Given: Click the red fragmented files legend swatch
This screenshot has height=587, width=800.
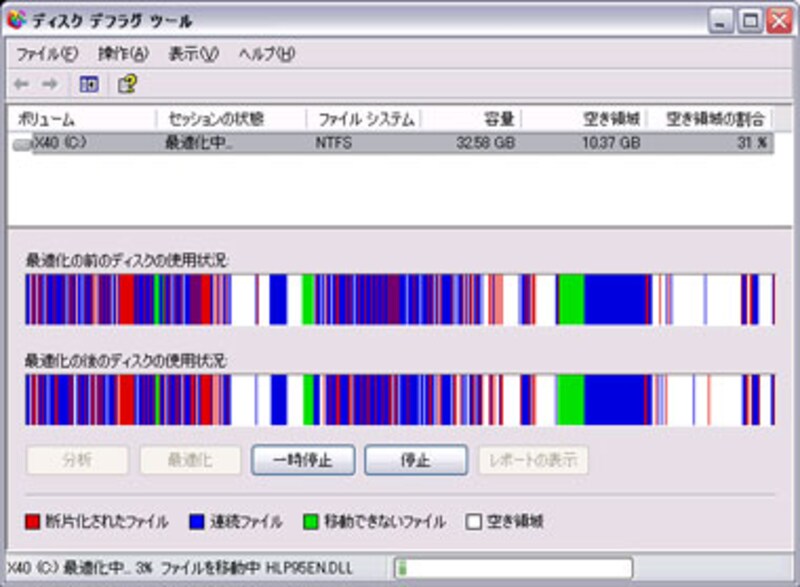Looking at the screenshot, I should (33, 522).
